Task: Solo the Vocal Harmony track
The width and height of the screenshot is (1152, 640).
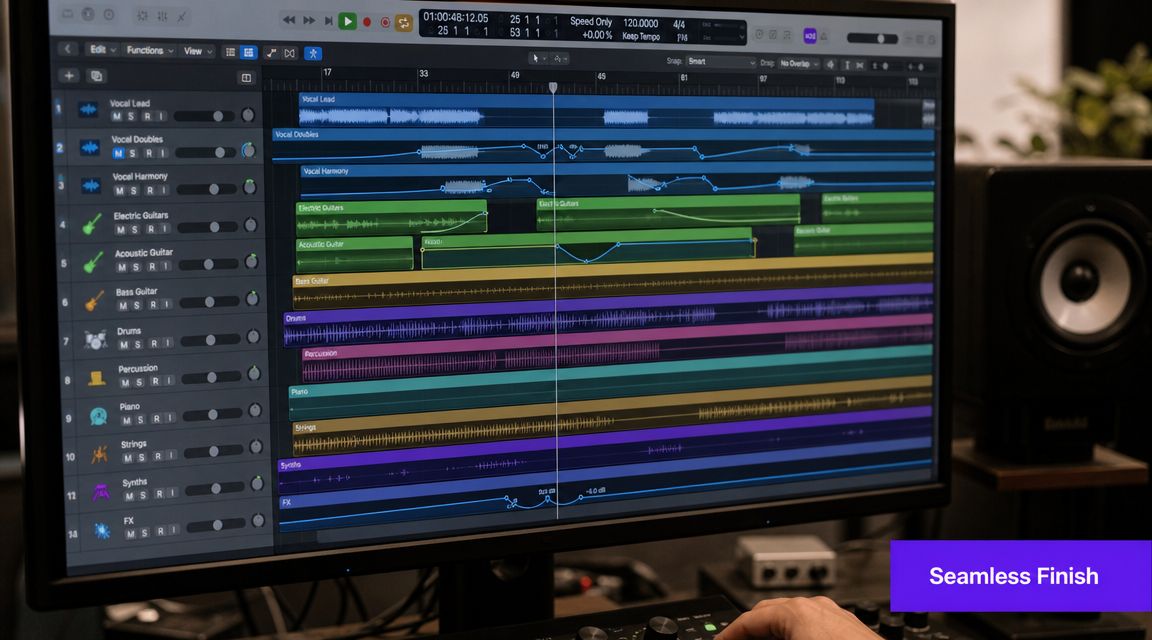Action: 134,190
